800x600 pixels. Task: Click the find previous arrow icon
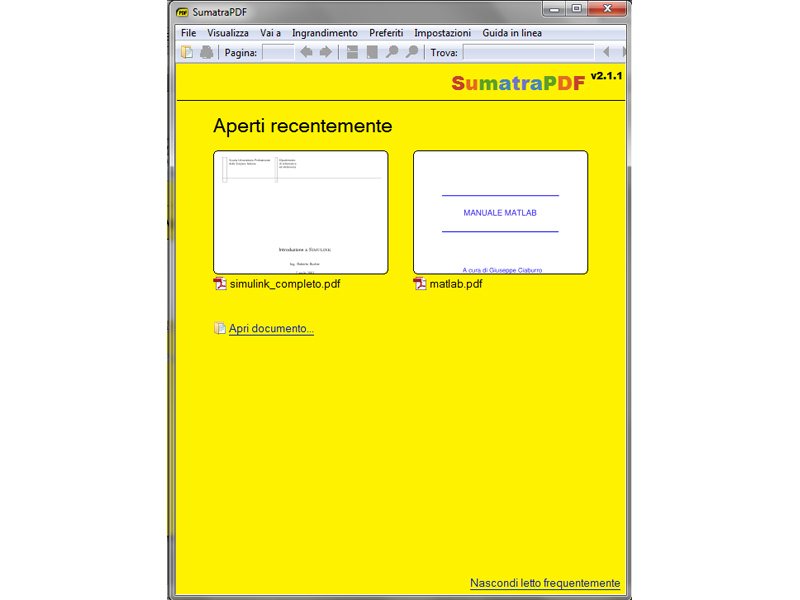click(605, 52)
